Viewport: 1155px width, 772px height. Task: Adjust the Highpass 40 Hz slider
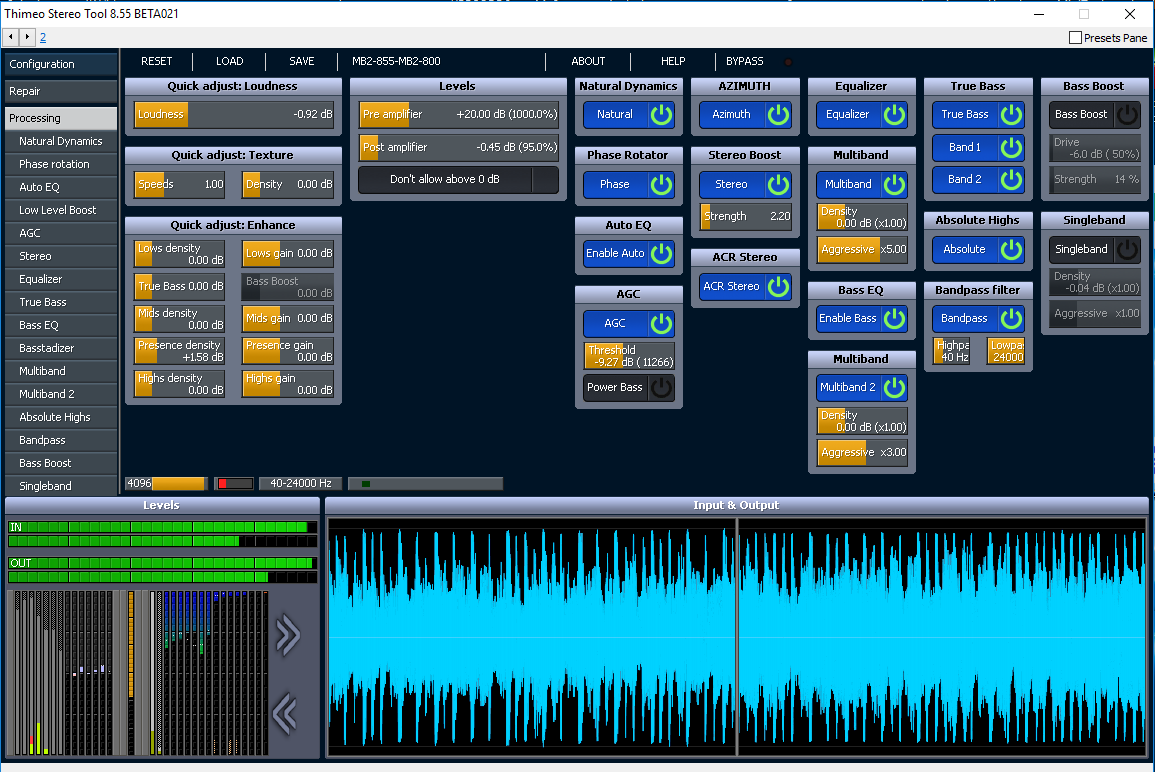tap(953, 351)
